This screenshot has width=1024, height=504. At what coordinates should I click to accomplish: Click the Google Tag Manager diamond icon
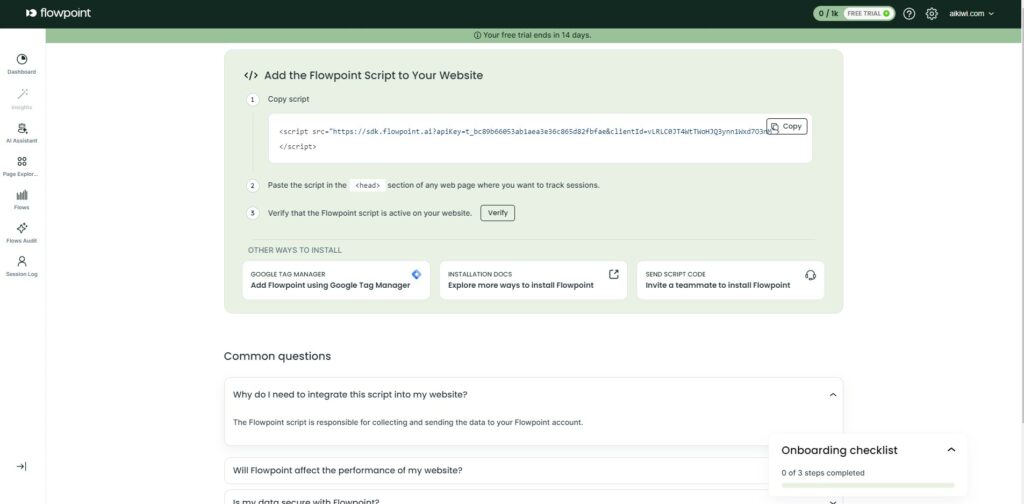417,274
